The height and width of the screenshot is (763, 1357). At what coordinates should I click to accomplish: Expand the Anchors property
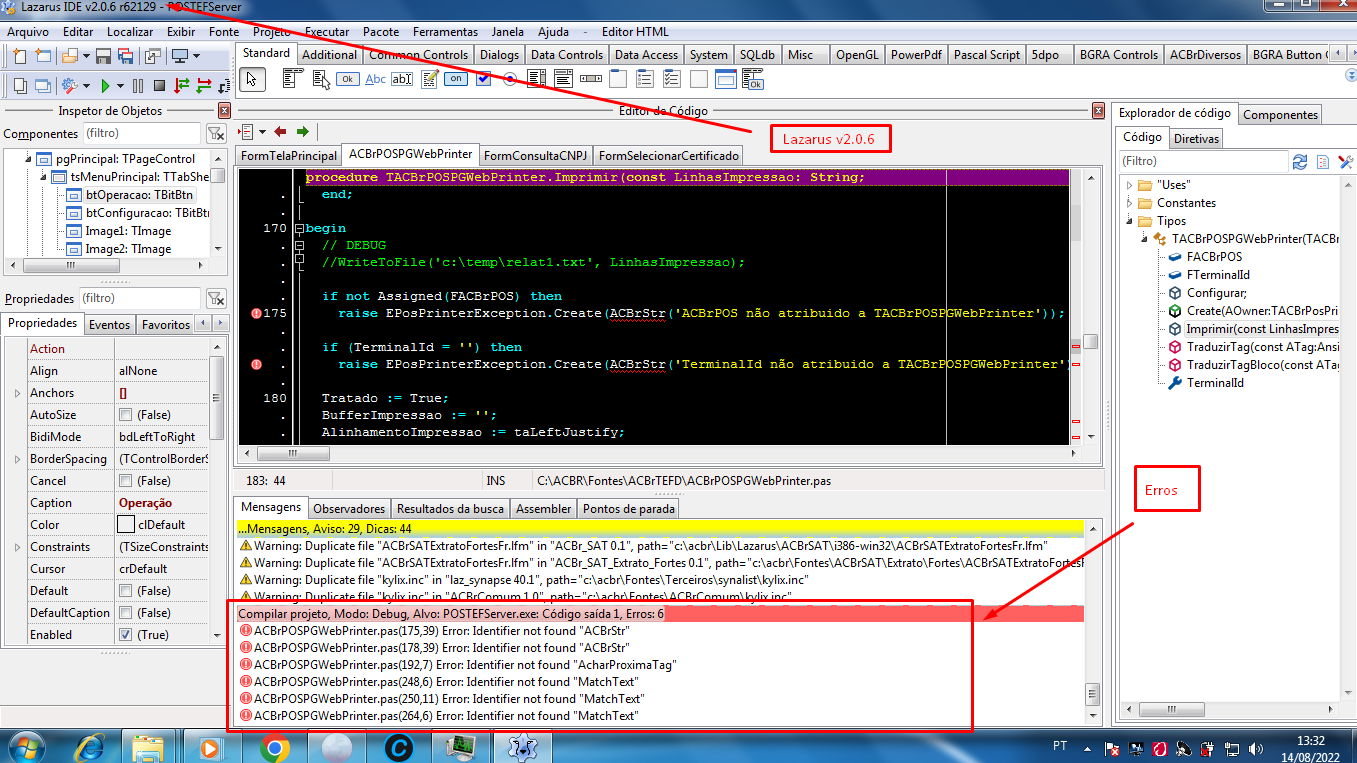pyautogui.click(x=17, y=393)
